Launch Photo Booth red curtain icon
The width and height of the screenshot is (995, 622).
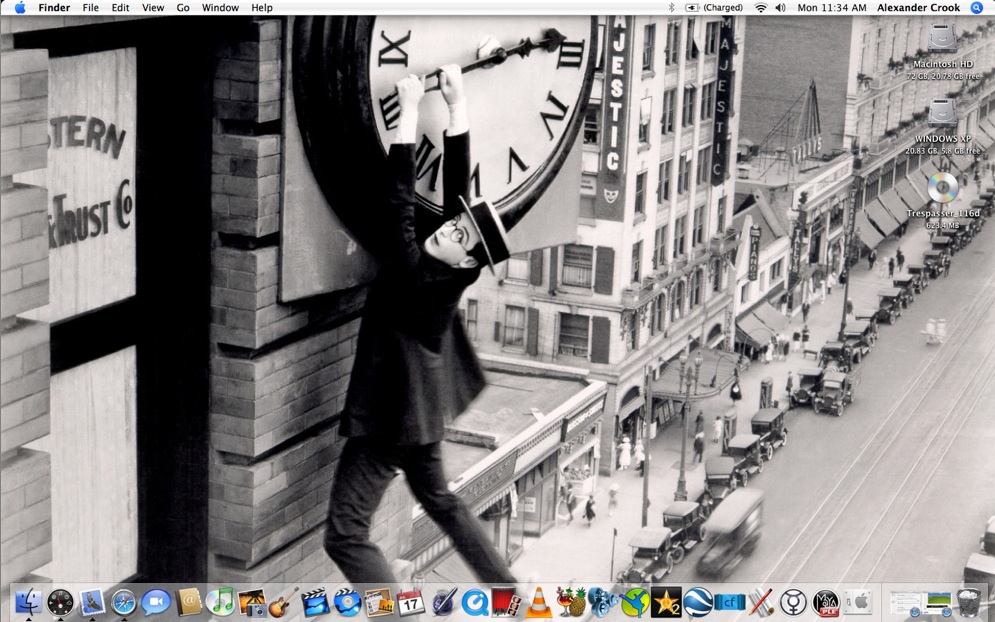[506, 602]
